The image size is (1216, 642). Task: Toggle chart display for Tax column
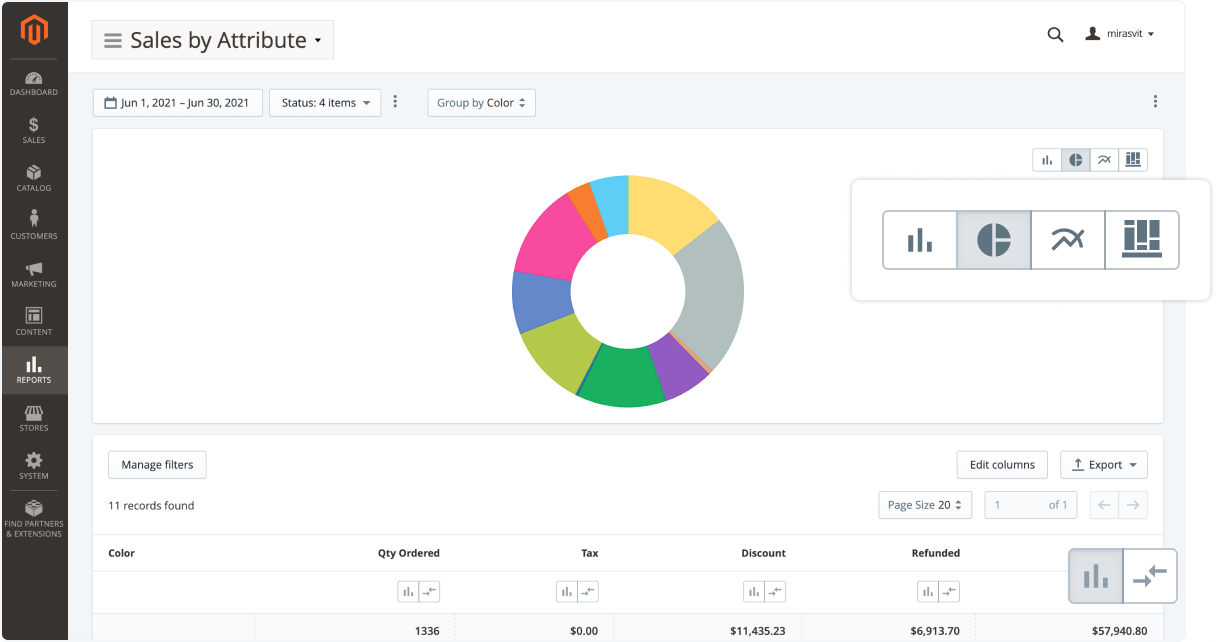(567, 592)
